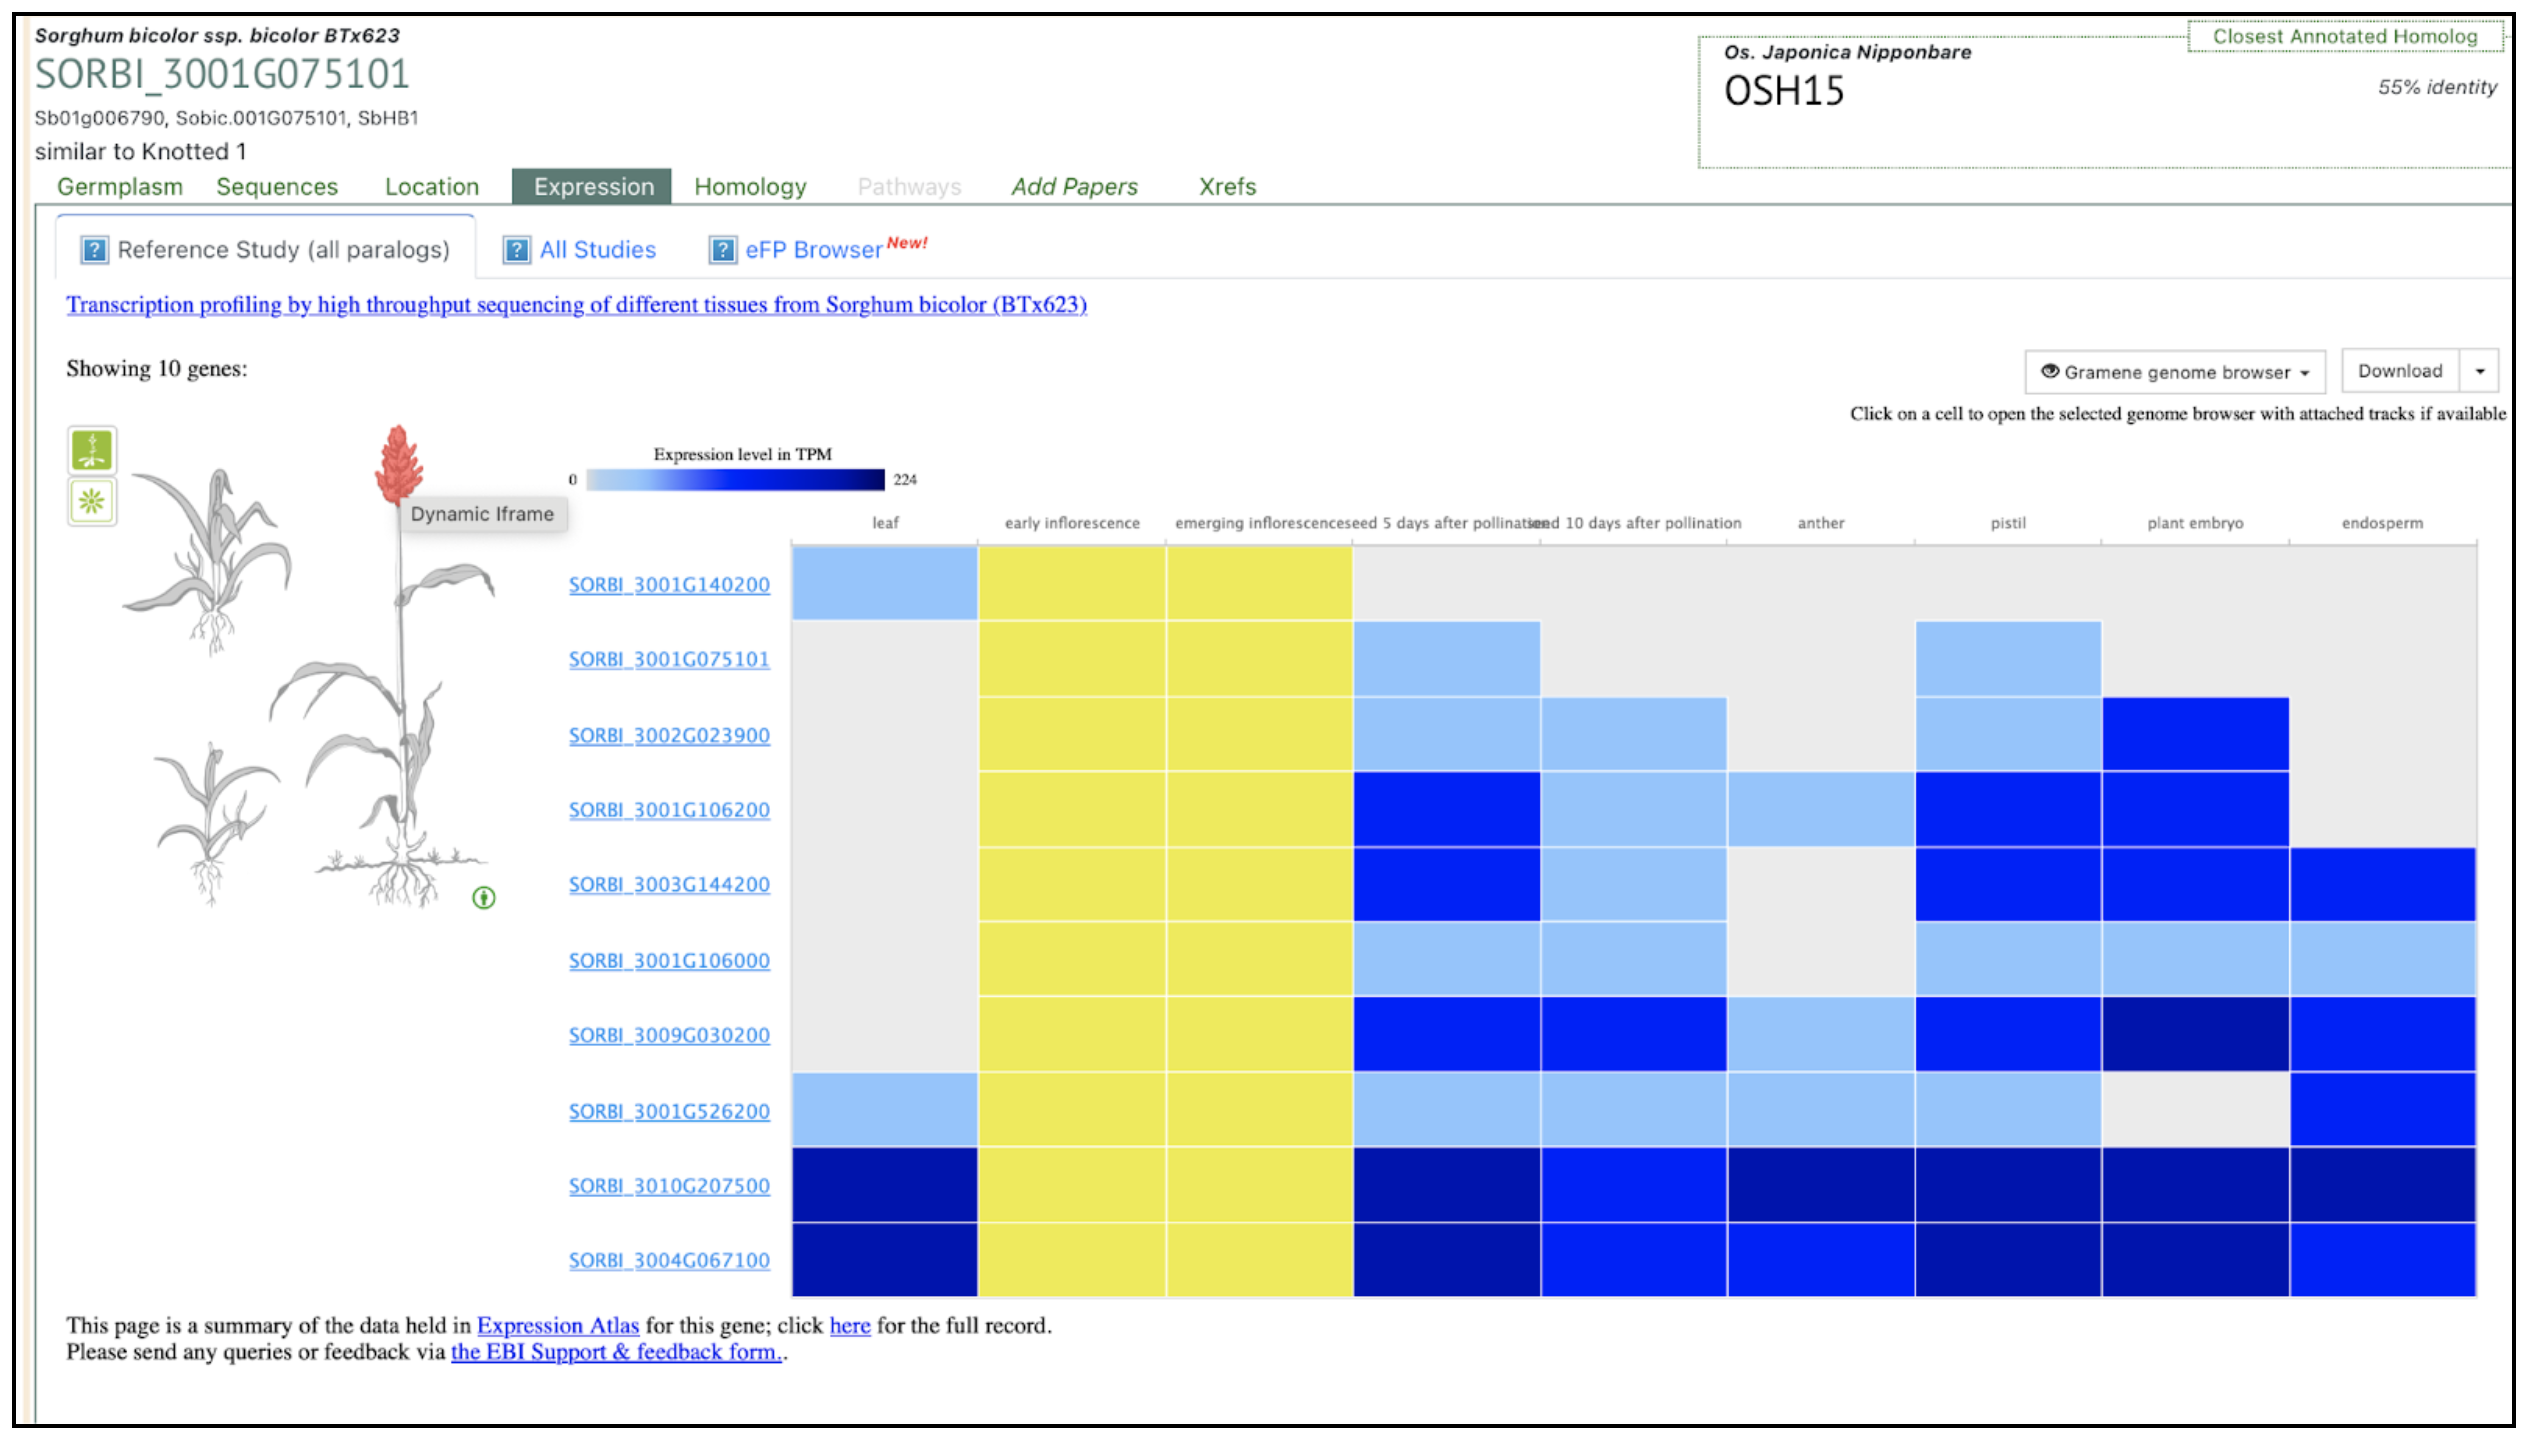Image resolution: width=2538 pixels, height=1442 pixels.
Task: Open gene link SORBI_3001G106200
Action: click(x=669, y=810)
